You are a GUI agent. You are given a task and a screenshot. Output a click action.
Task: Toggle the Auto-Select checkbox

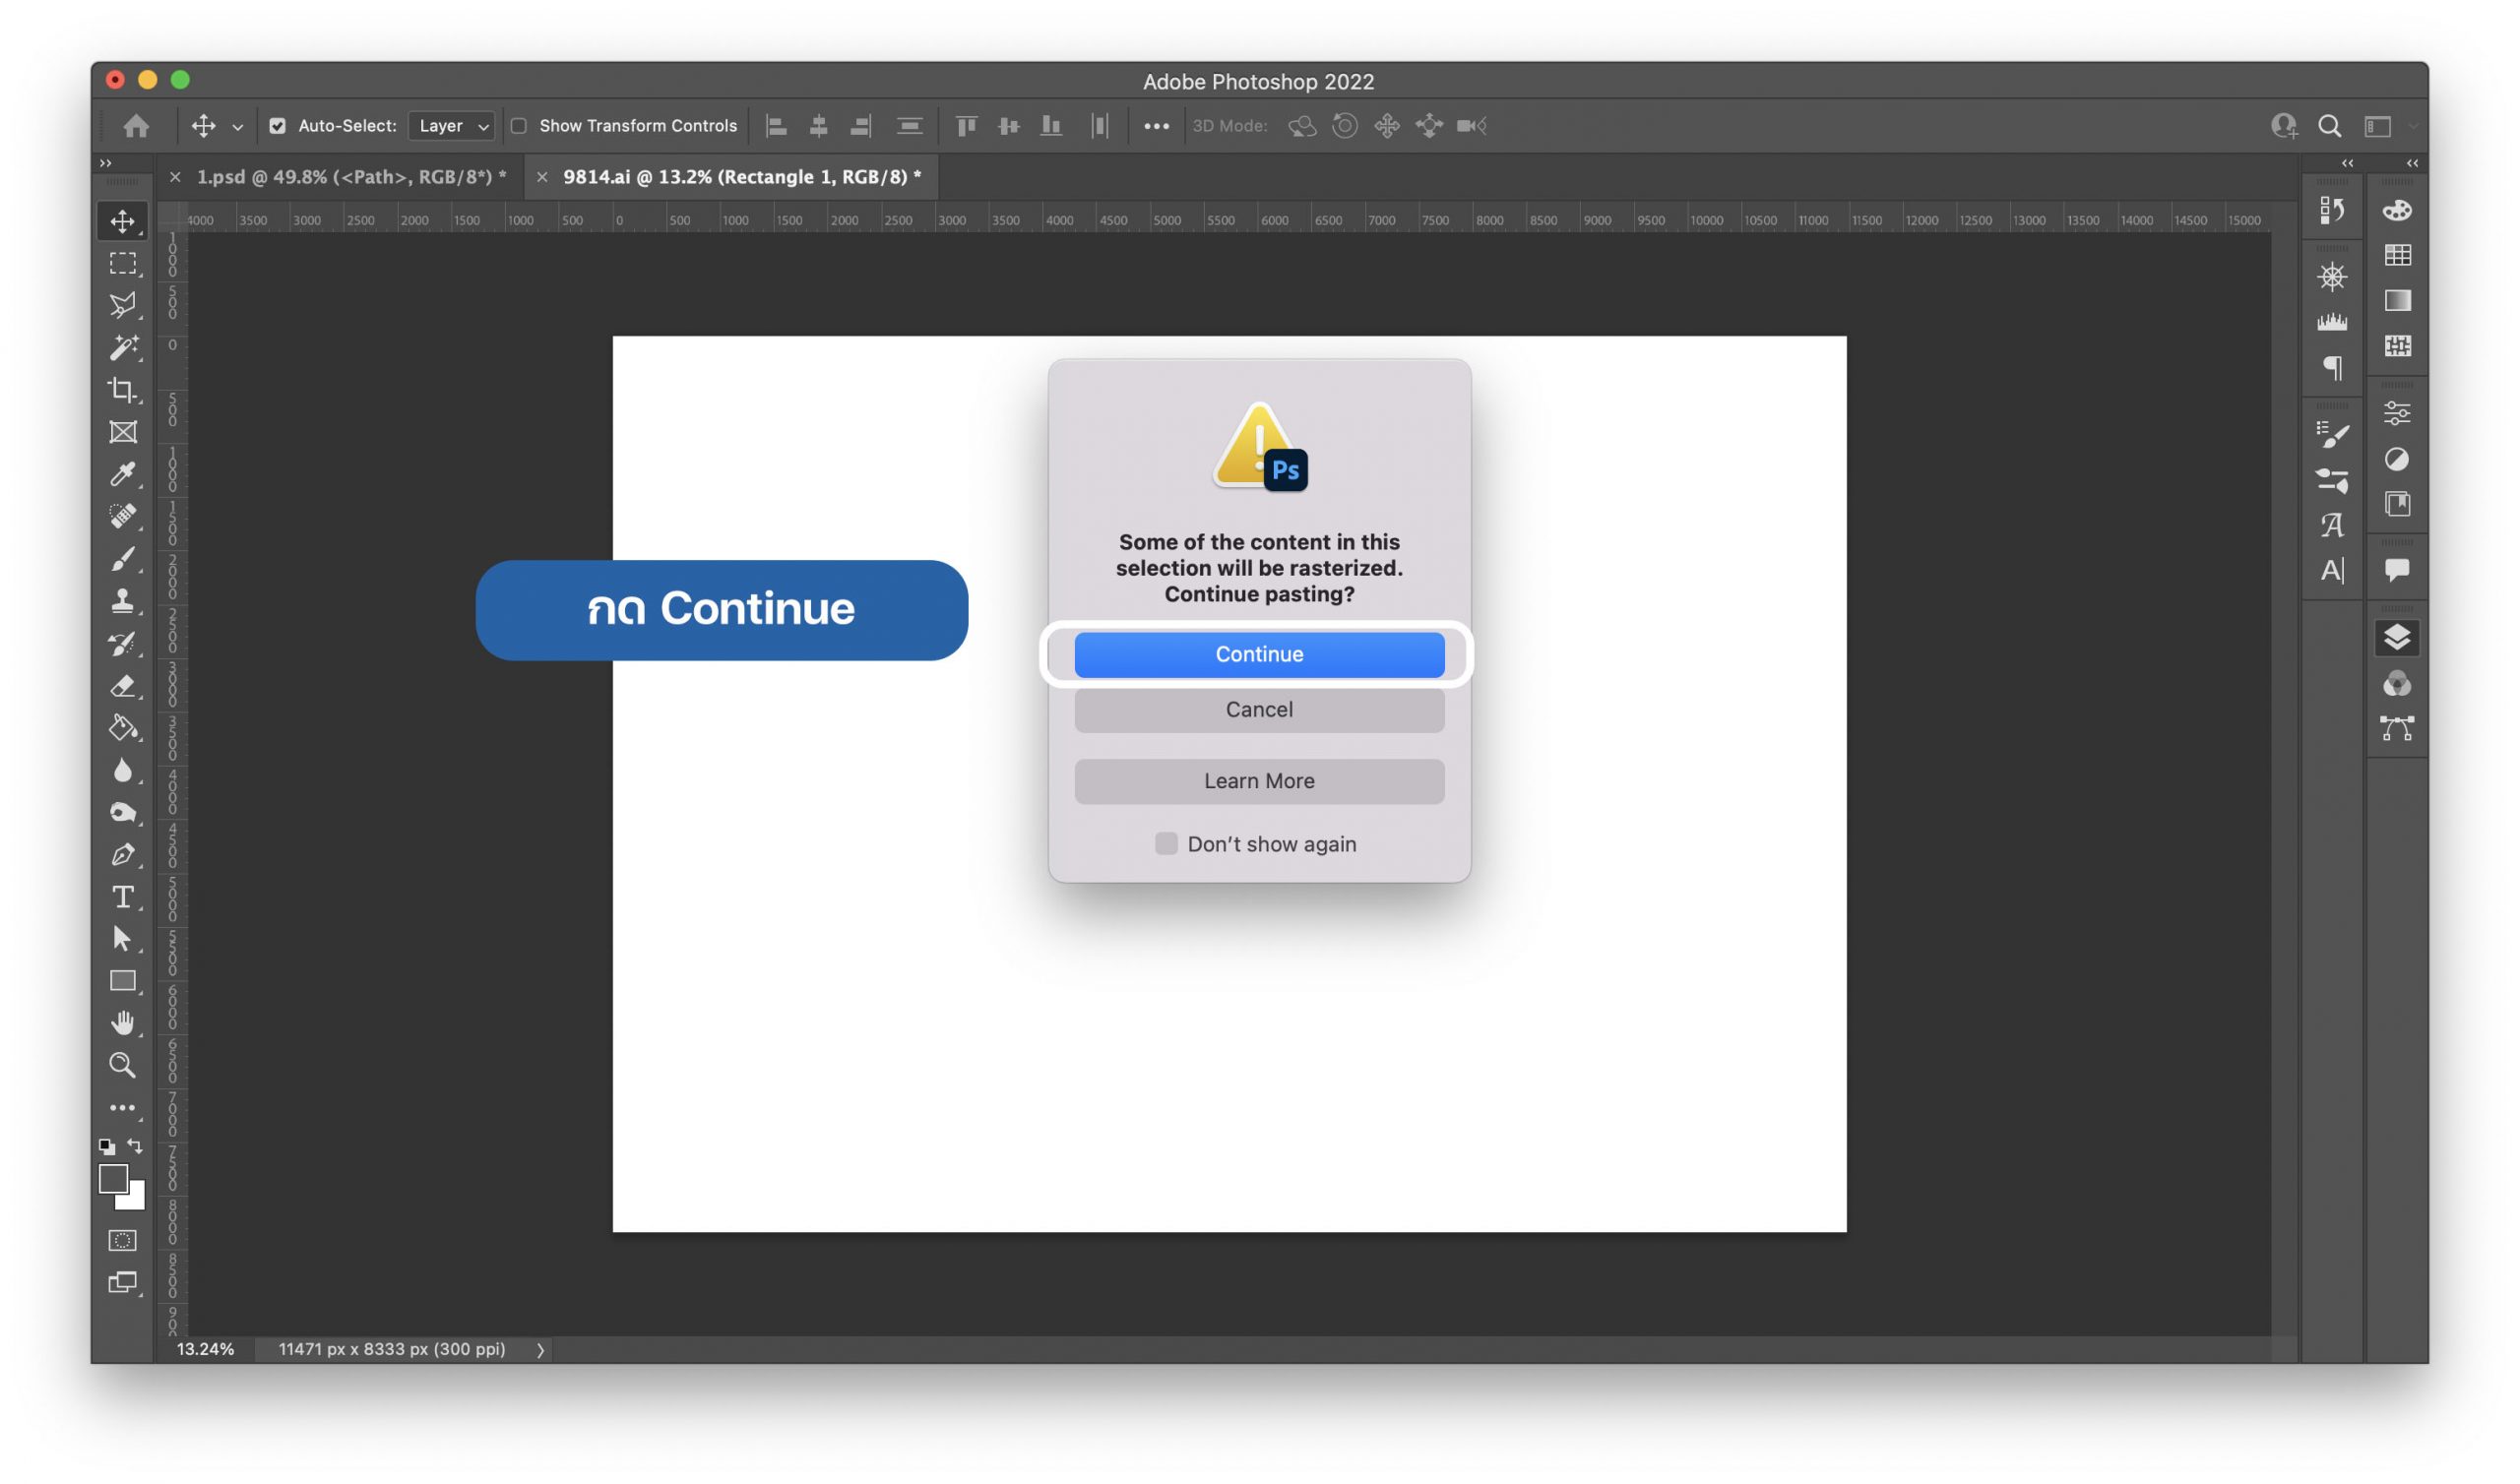click(x=277, y=126)
